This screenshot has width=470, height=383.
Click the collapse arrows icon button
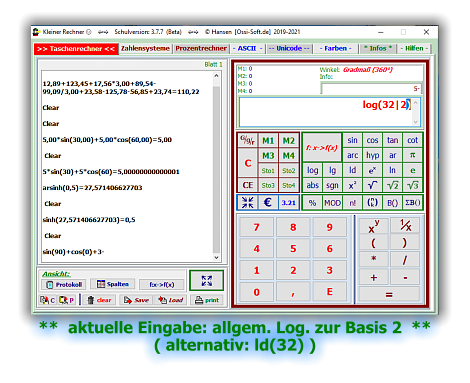click(x=247, y=202)
